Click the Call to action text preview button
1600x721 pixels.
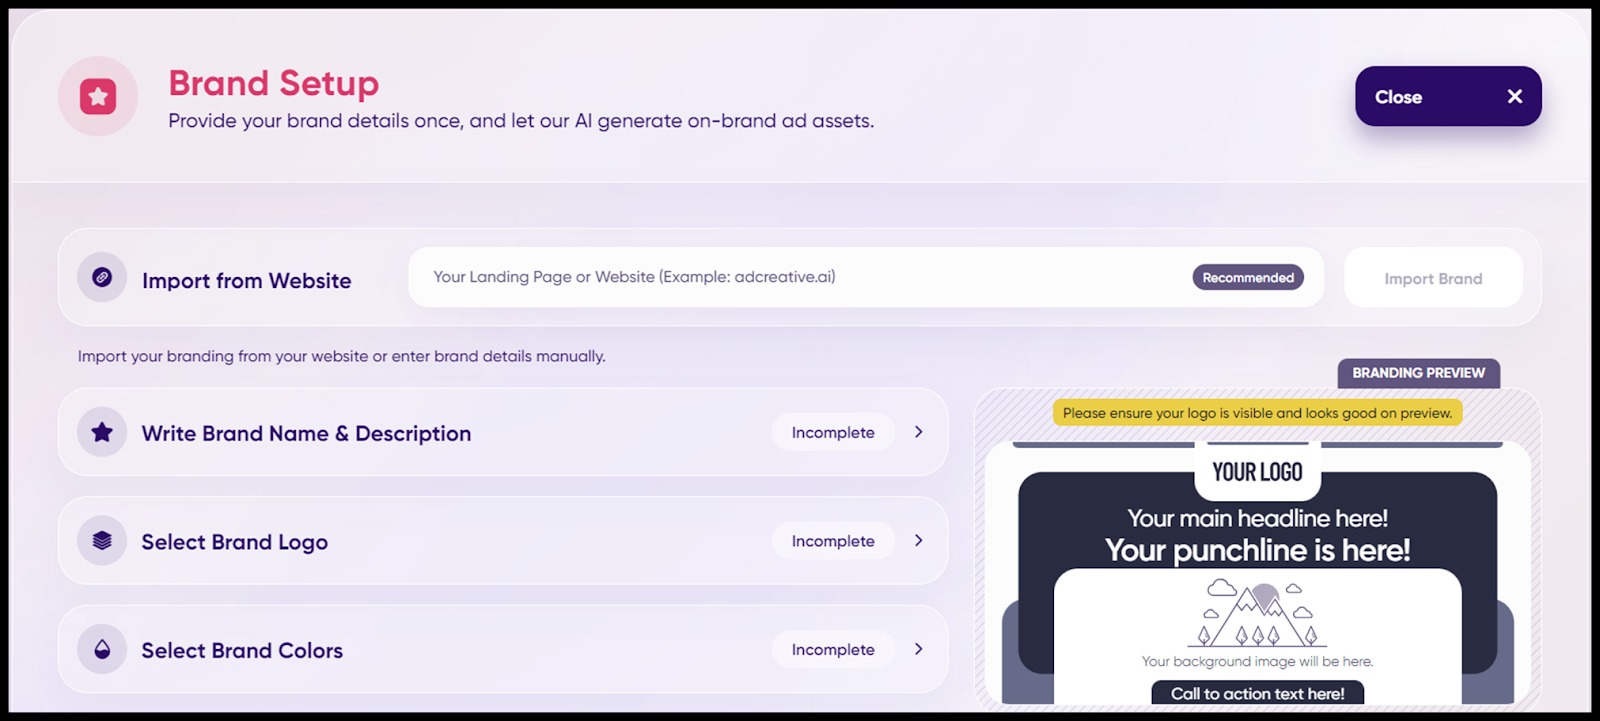click(x=1257, y=693)
